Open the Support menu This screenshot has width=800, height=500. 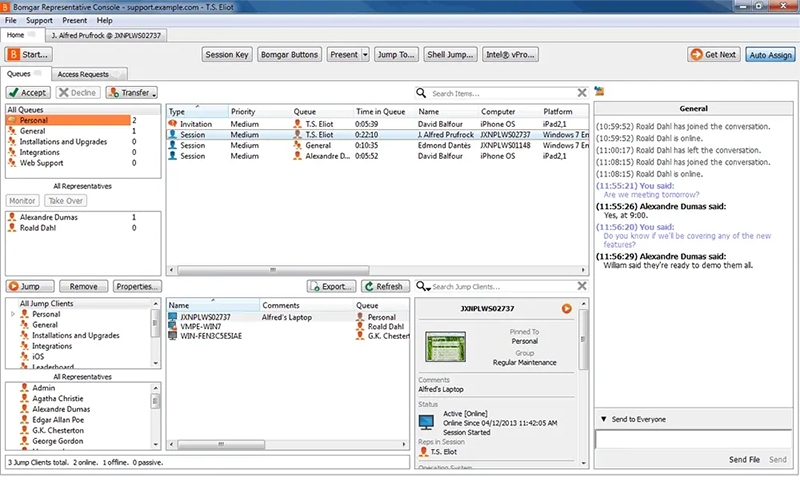39,20
